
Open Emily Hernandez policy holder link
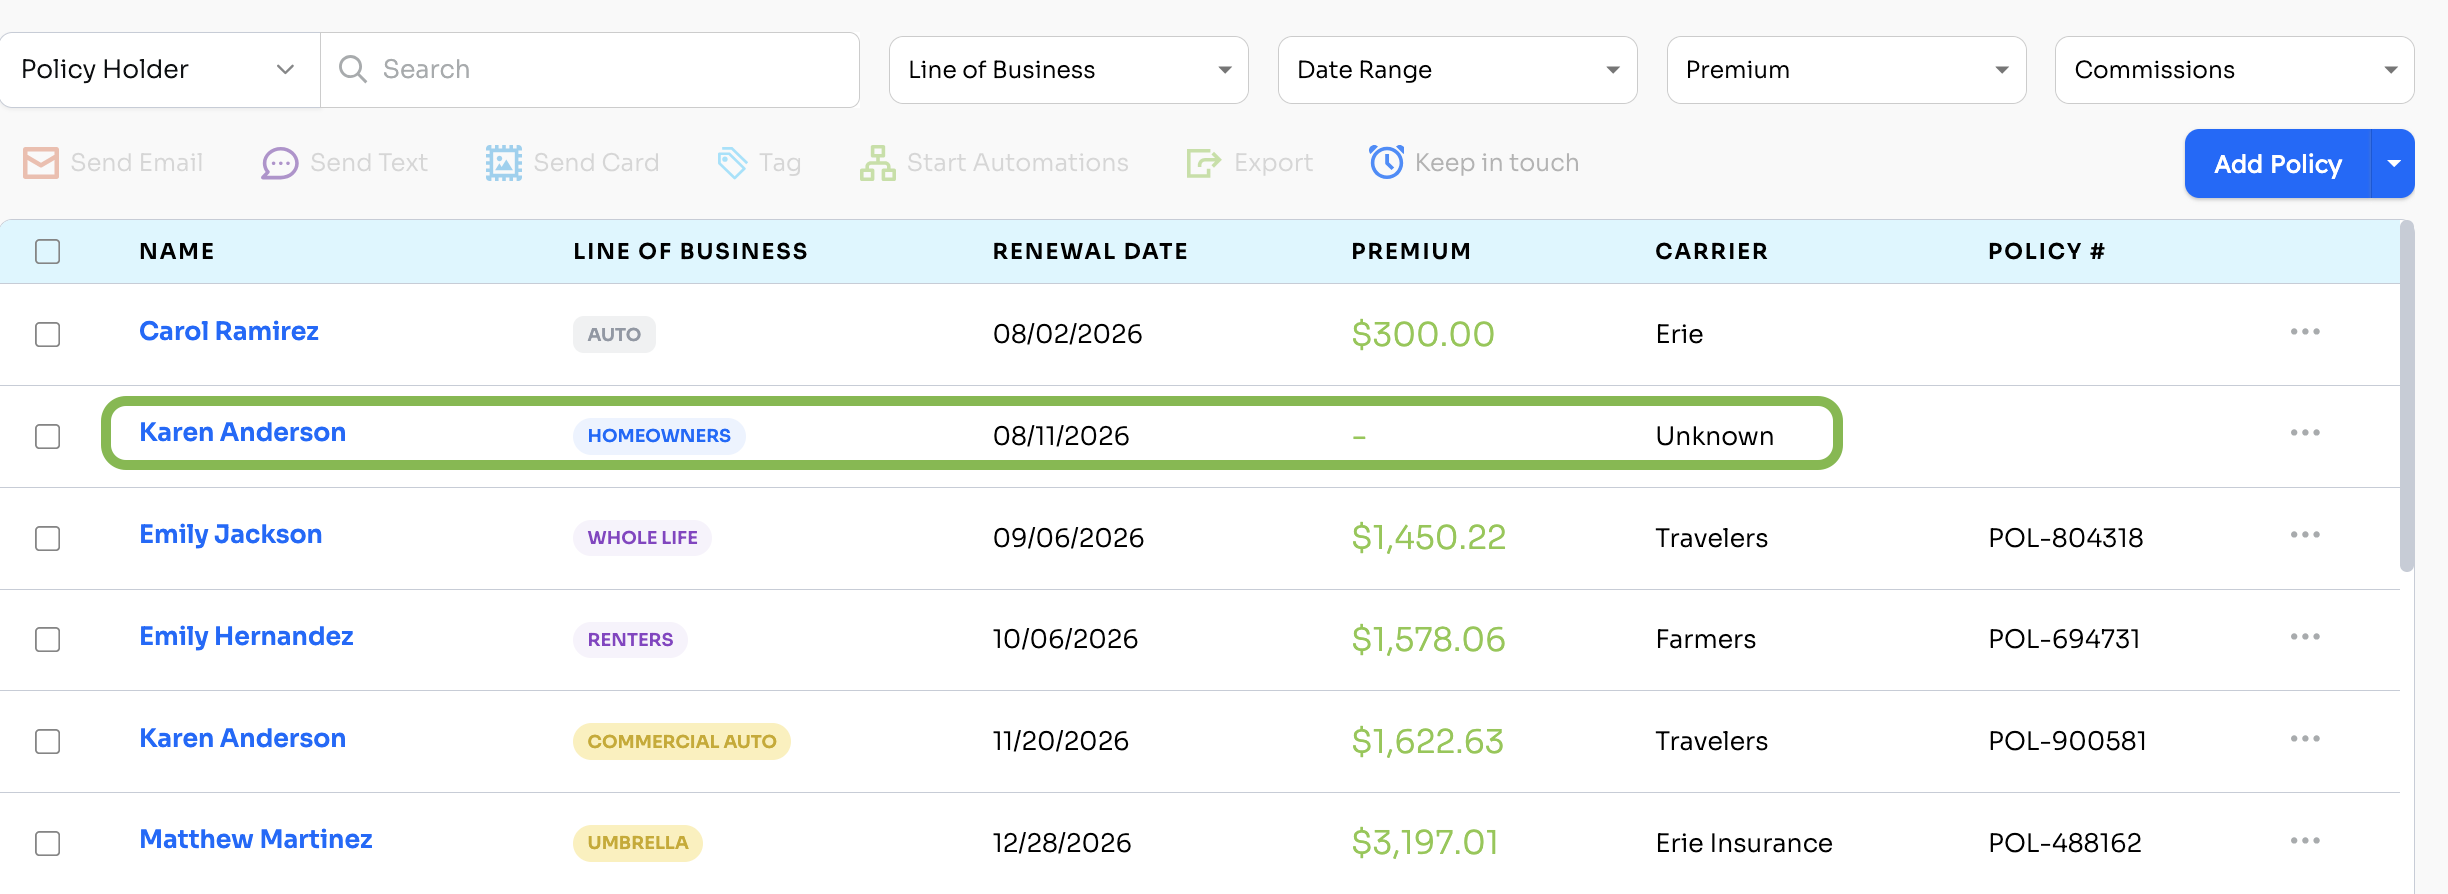click(246, 636)
